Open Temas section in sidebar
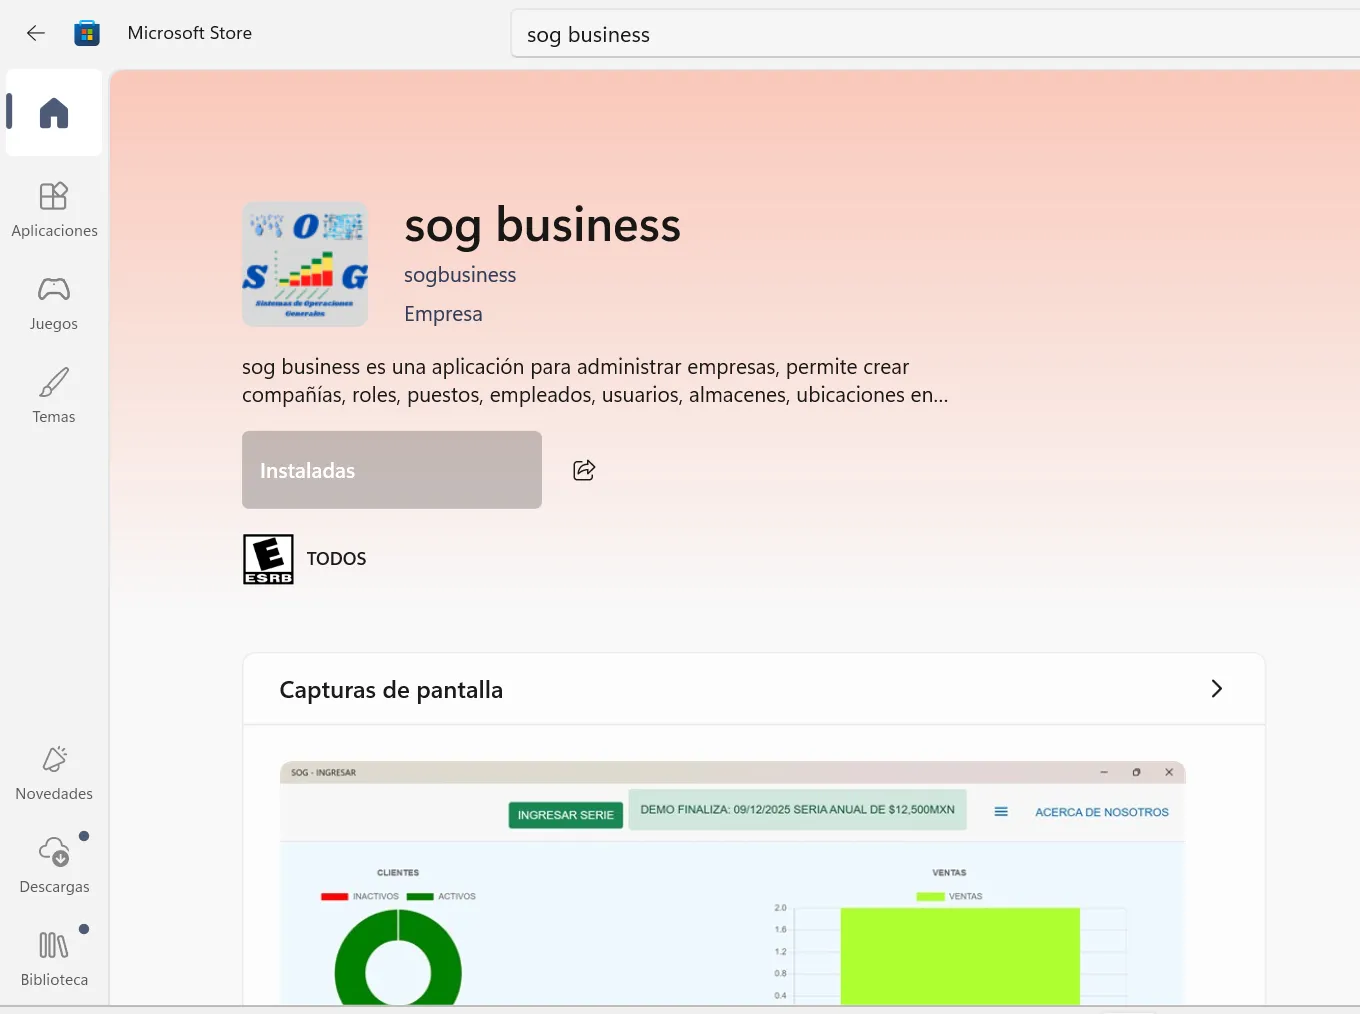Image resolution: width=1360 pixels, height=1014 pixels. click(x=54, y=396)
